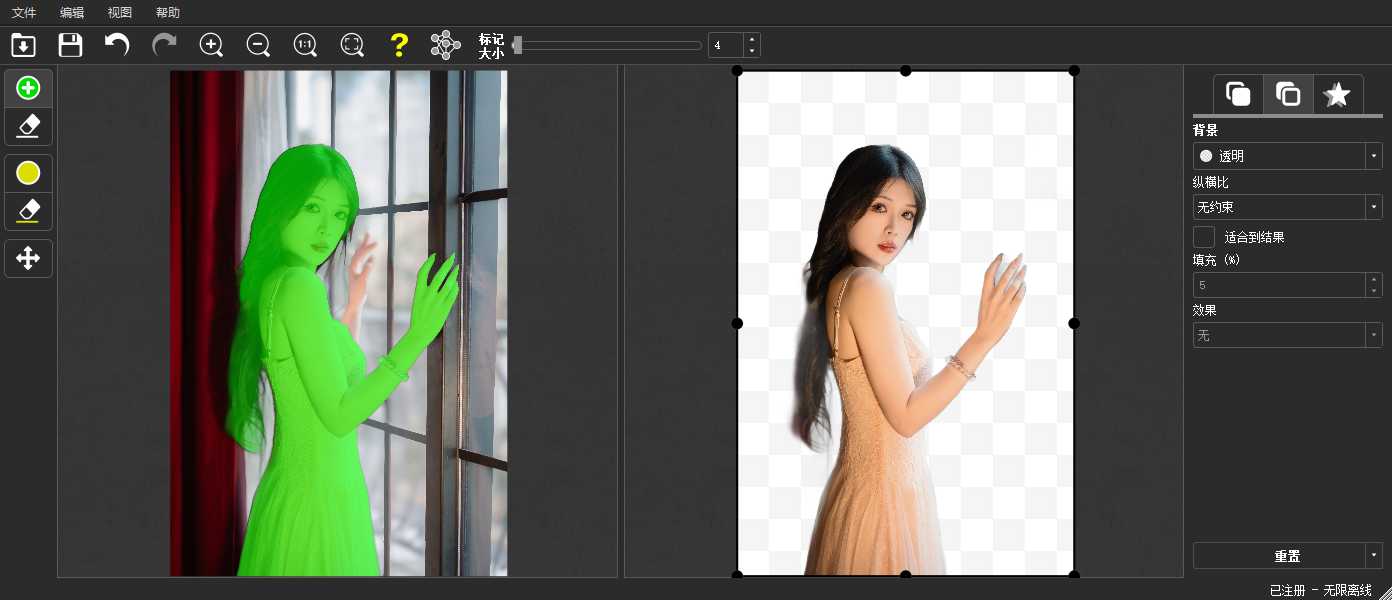
Task: Click the 标记大小 label
Action: tap(491, 45)
